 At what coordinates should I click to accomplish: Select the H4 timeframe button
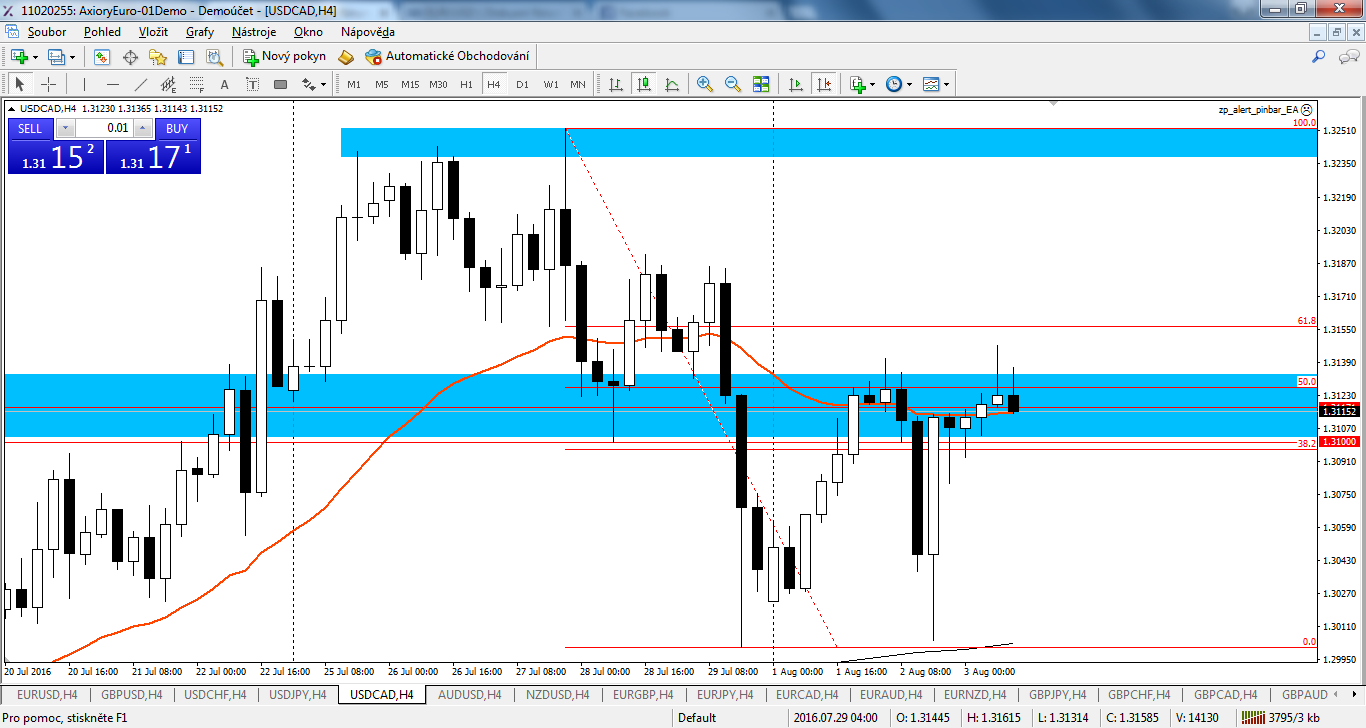click(494, 84)
